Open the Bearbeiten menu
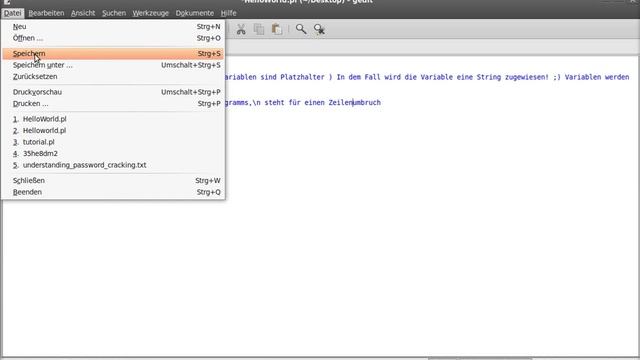This screenshot has width=640, height=360. tap(46, 13)
